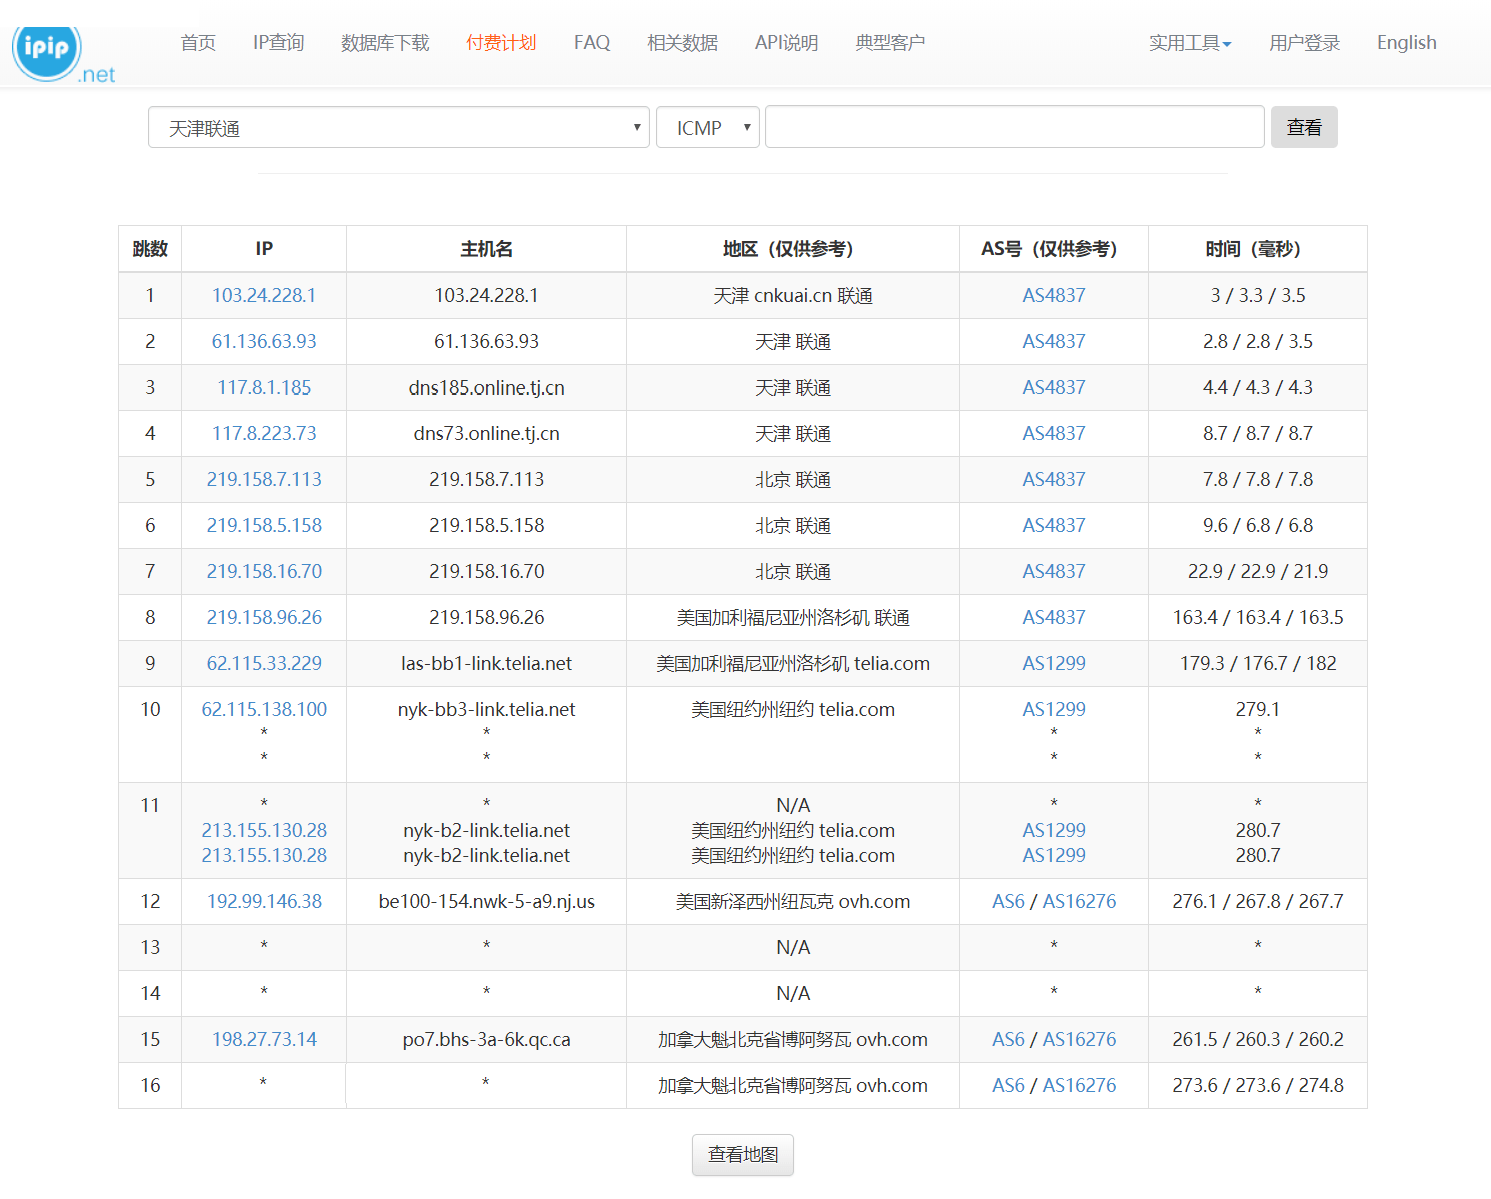Select hostname dns185.online.tj.cn
Viewport: 1491px width, 1199px height.
(x=486, y=388)
